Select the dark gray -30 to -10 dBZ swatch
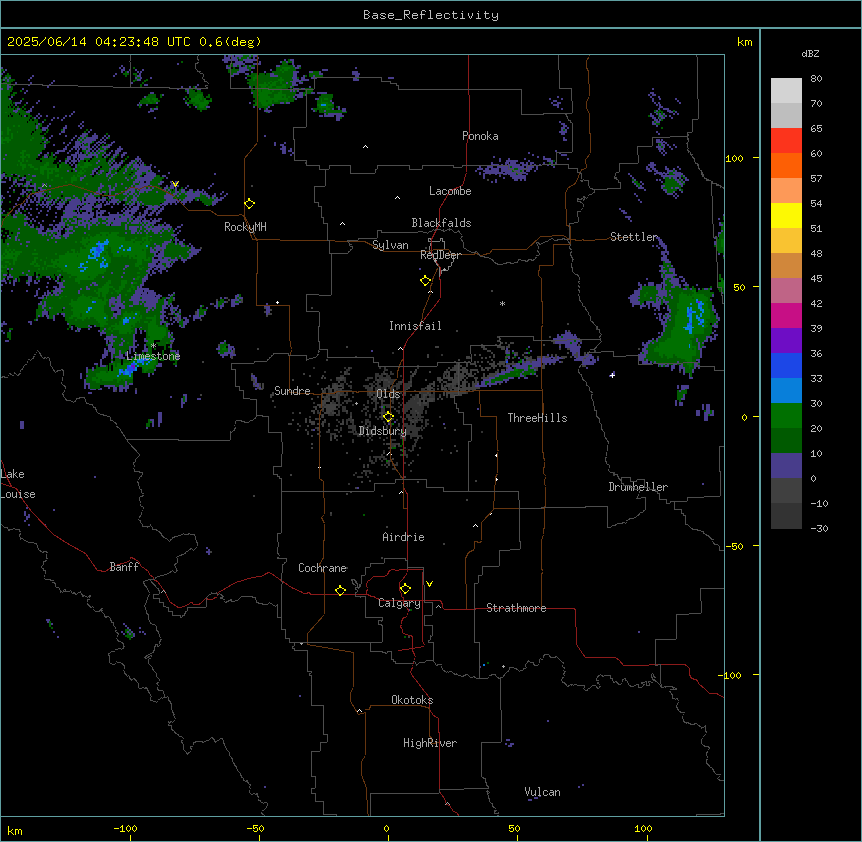Image resolution: width=862 pixels, height=842 pixels. point(786,516)
